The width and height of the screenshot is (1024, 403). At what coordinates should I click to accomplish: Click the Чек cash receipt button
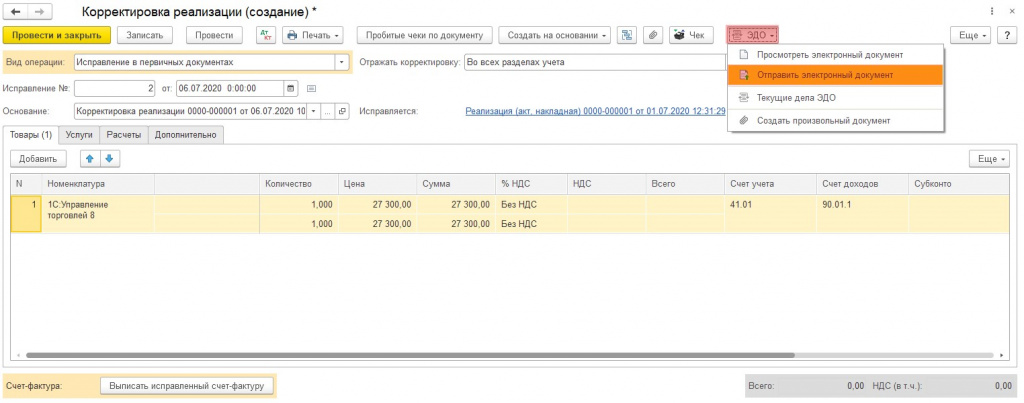pos(690,35)
